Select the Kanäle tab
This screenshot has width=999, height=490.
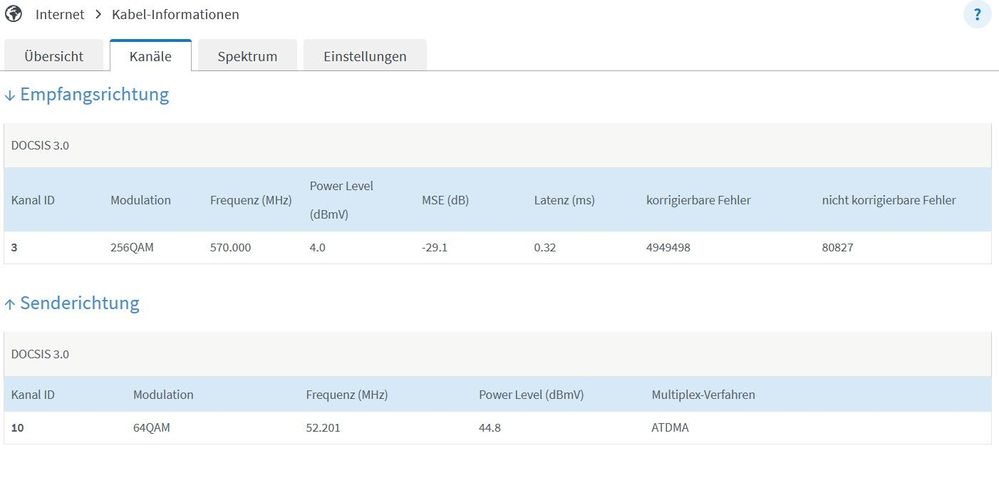(150, 56)
